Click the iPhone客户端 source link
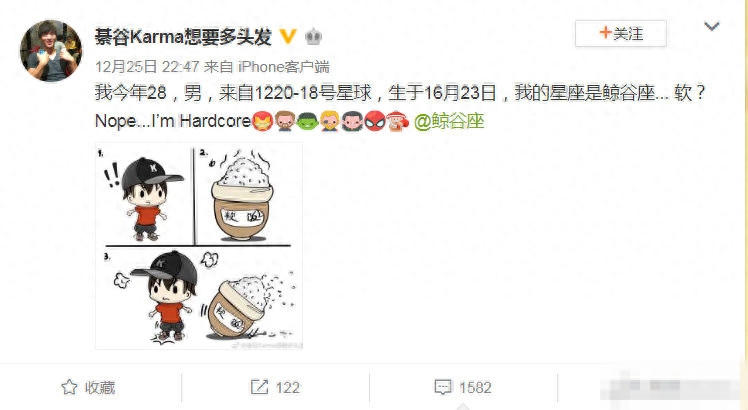 pyautogui.click(x=284, y=66)
